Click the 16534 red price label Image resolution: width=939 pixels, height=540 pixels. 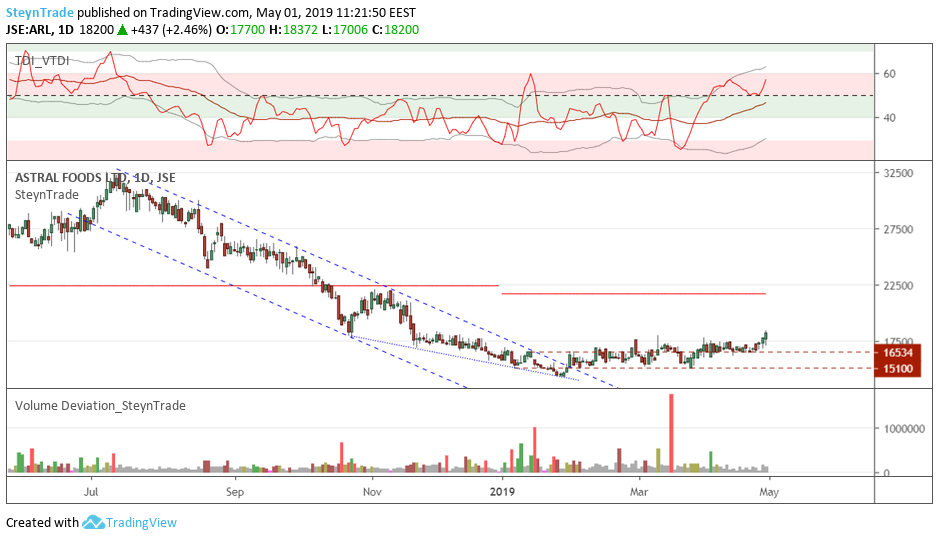[898, 353]
